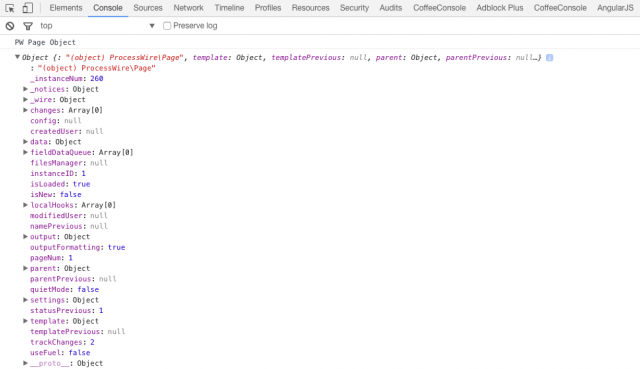Switch to the Elements tab
The width and height of the screenshot is (640, 369).
click(66, 8)
